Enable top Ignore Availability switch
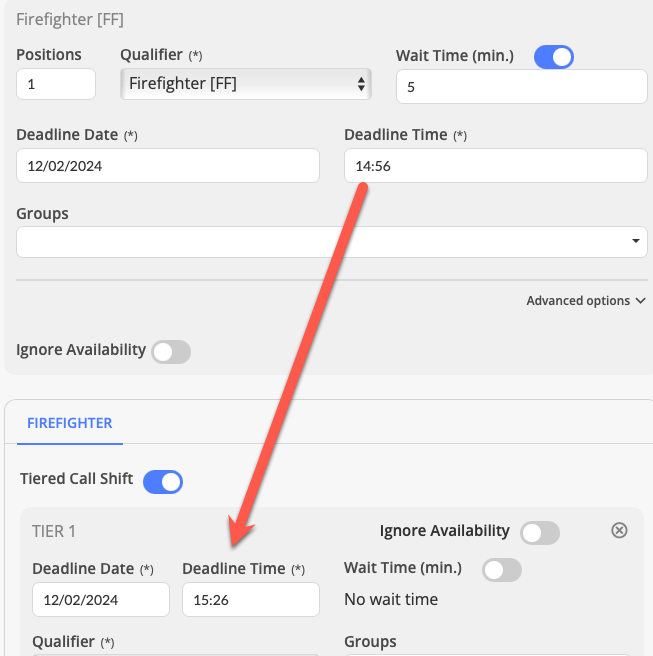This screenshot has width=653, height=656. coord(171,352)
